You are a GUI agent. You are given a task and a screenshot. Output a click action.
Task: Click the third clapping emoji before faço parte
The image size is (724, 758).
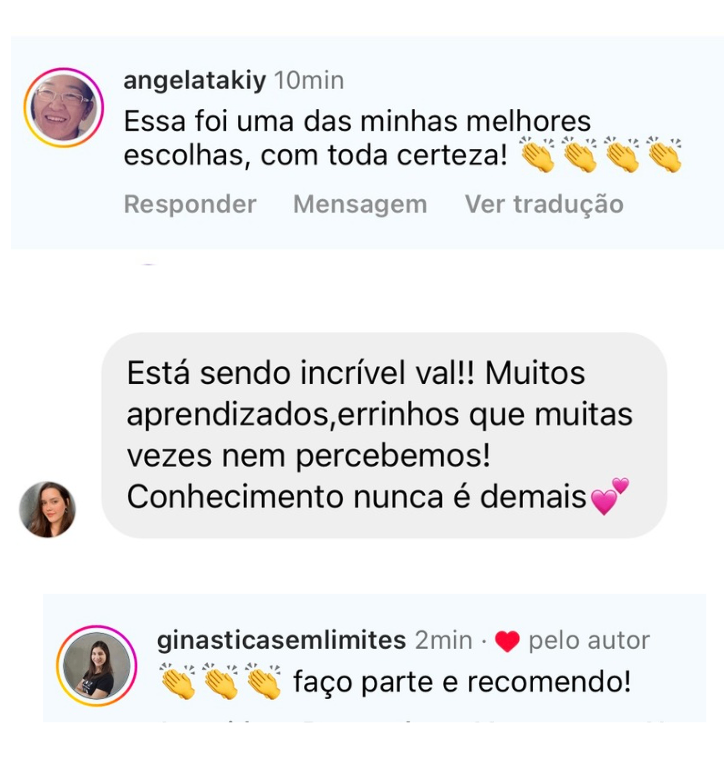pos(263,681)
